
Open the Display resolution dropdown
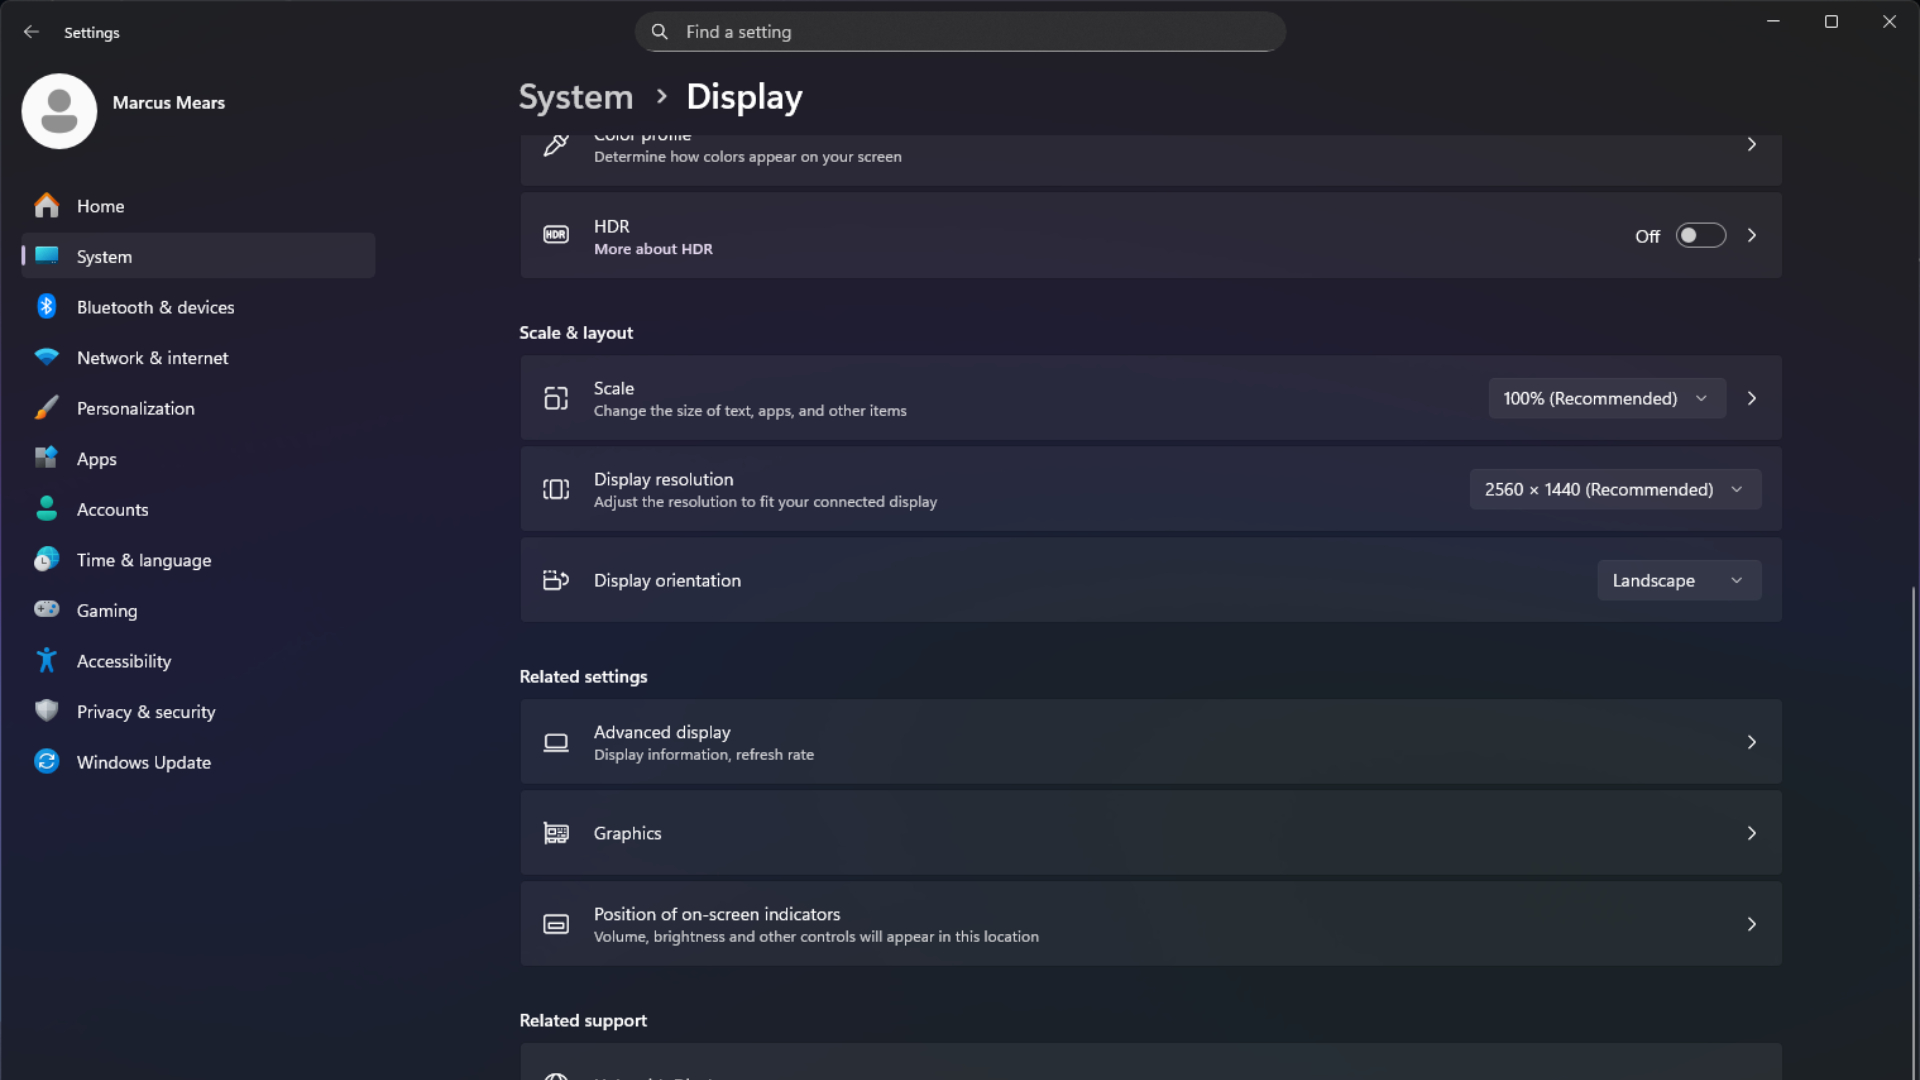click(1614, 489)
